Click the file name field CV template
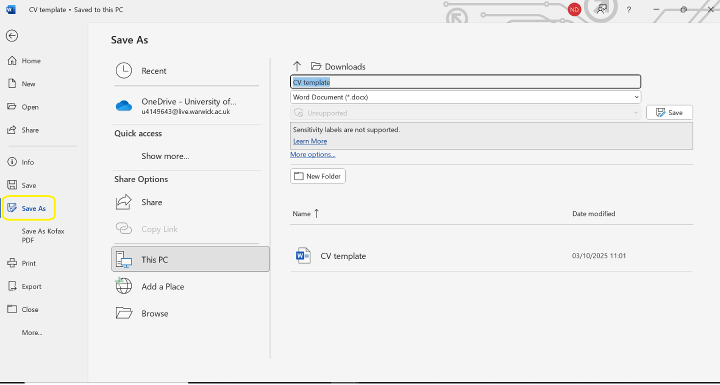The width and height of the screenshot is (720, 385). coord(466,82)
